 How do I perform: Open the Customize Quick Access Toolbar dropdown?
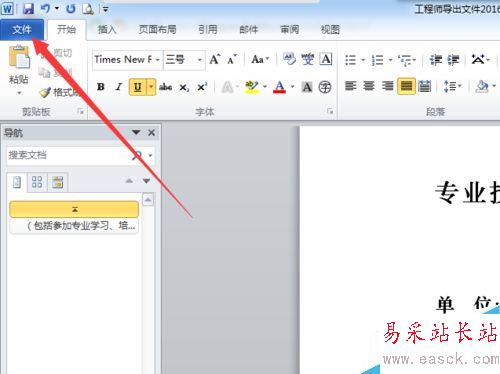coord(105,9)
